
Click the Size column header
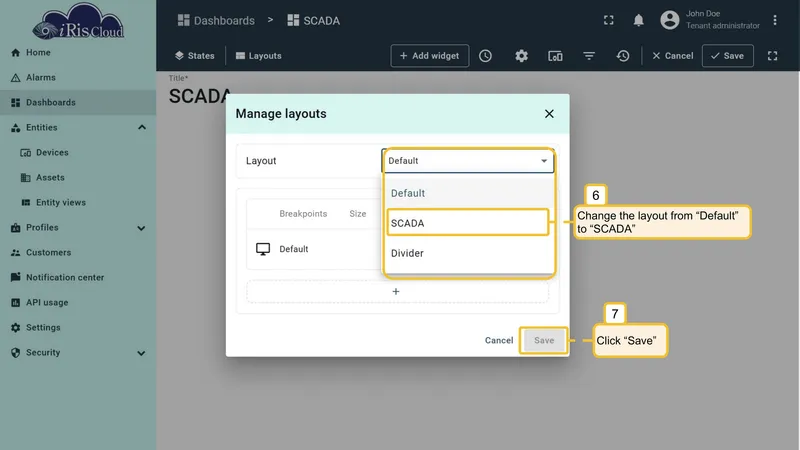(358, 214)
